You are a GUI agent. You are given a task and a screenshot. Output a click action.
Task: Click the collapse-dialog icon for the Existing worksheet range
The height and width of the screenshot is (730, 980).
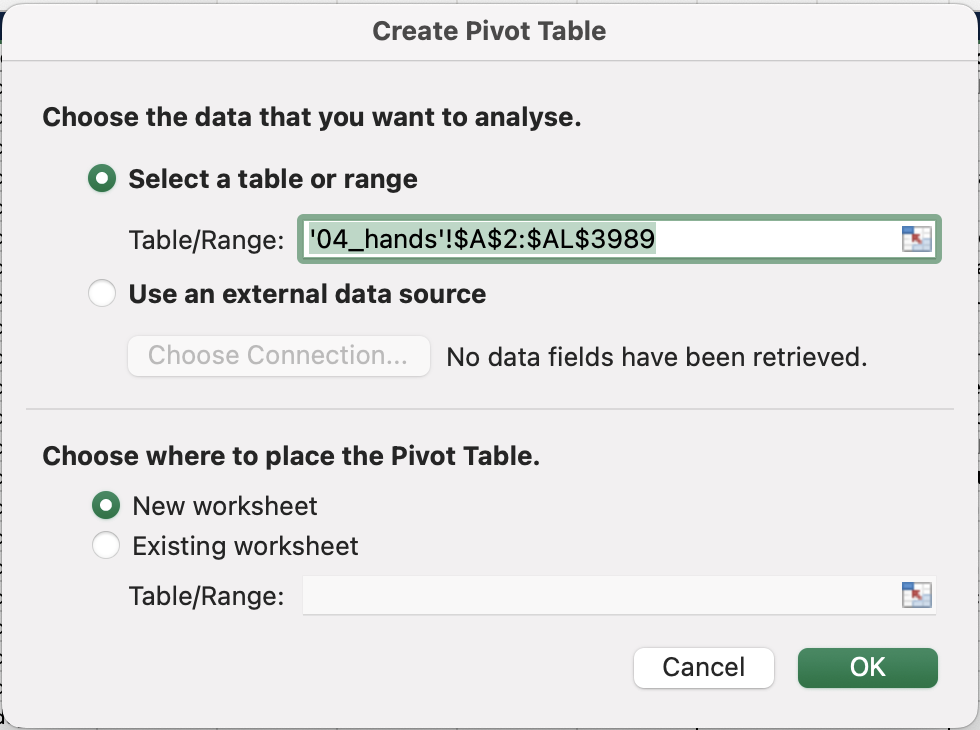(916, 594)
